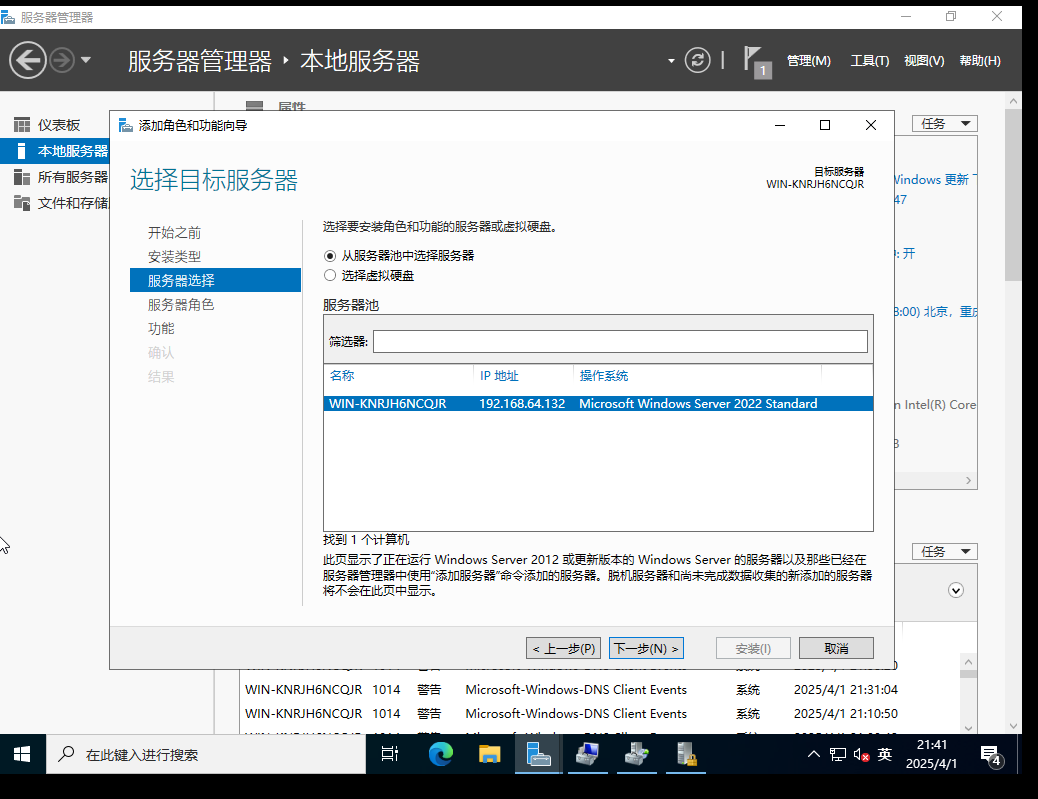The image size is (1038, 799).
Task: Click the Server Manager forward arrow
Action: (62, 60)
